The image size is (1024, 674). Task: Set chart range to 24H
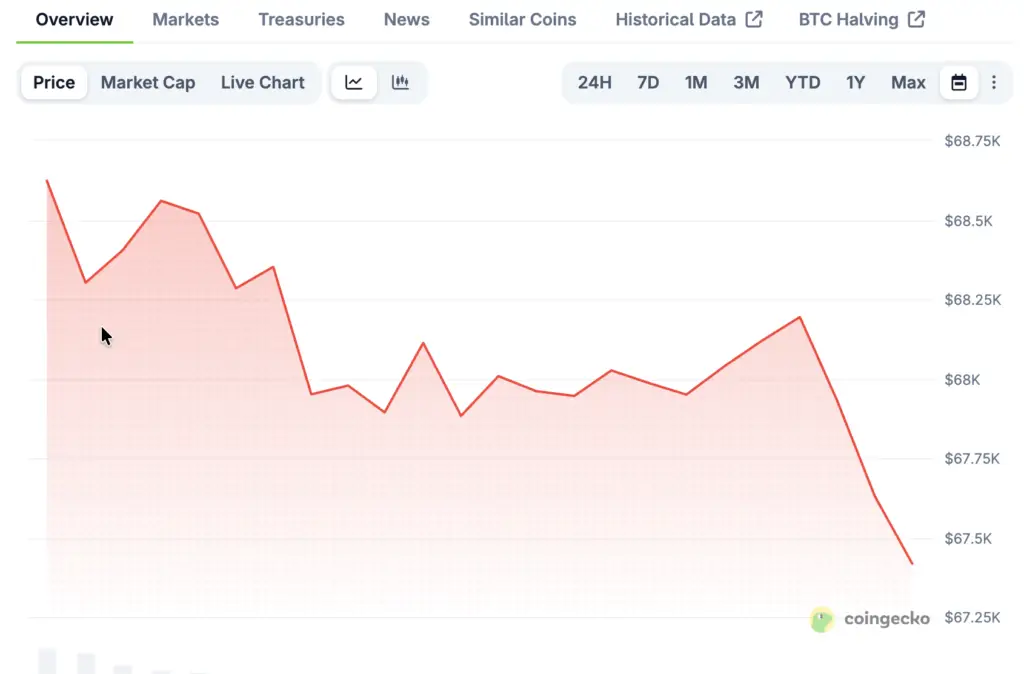pyautogui.click(x=595, y=83)
